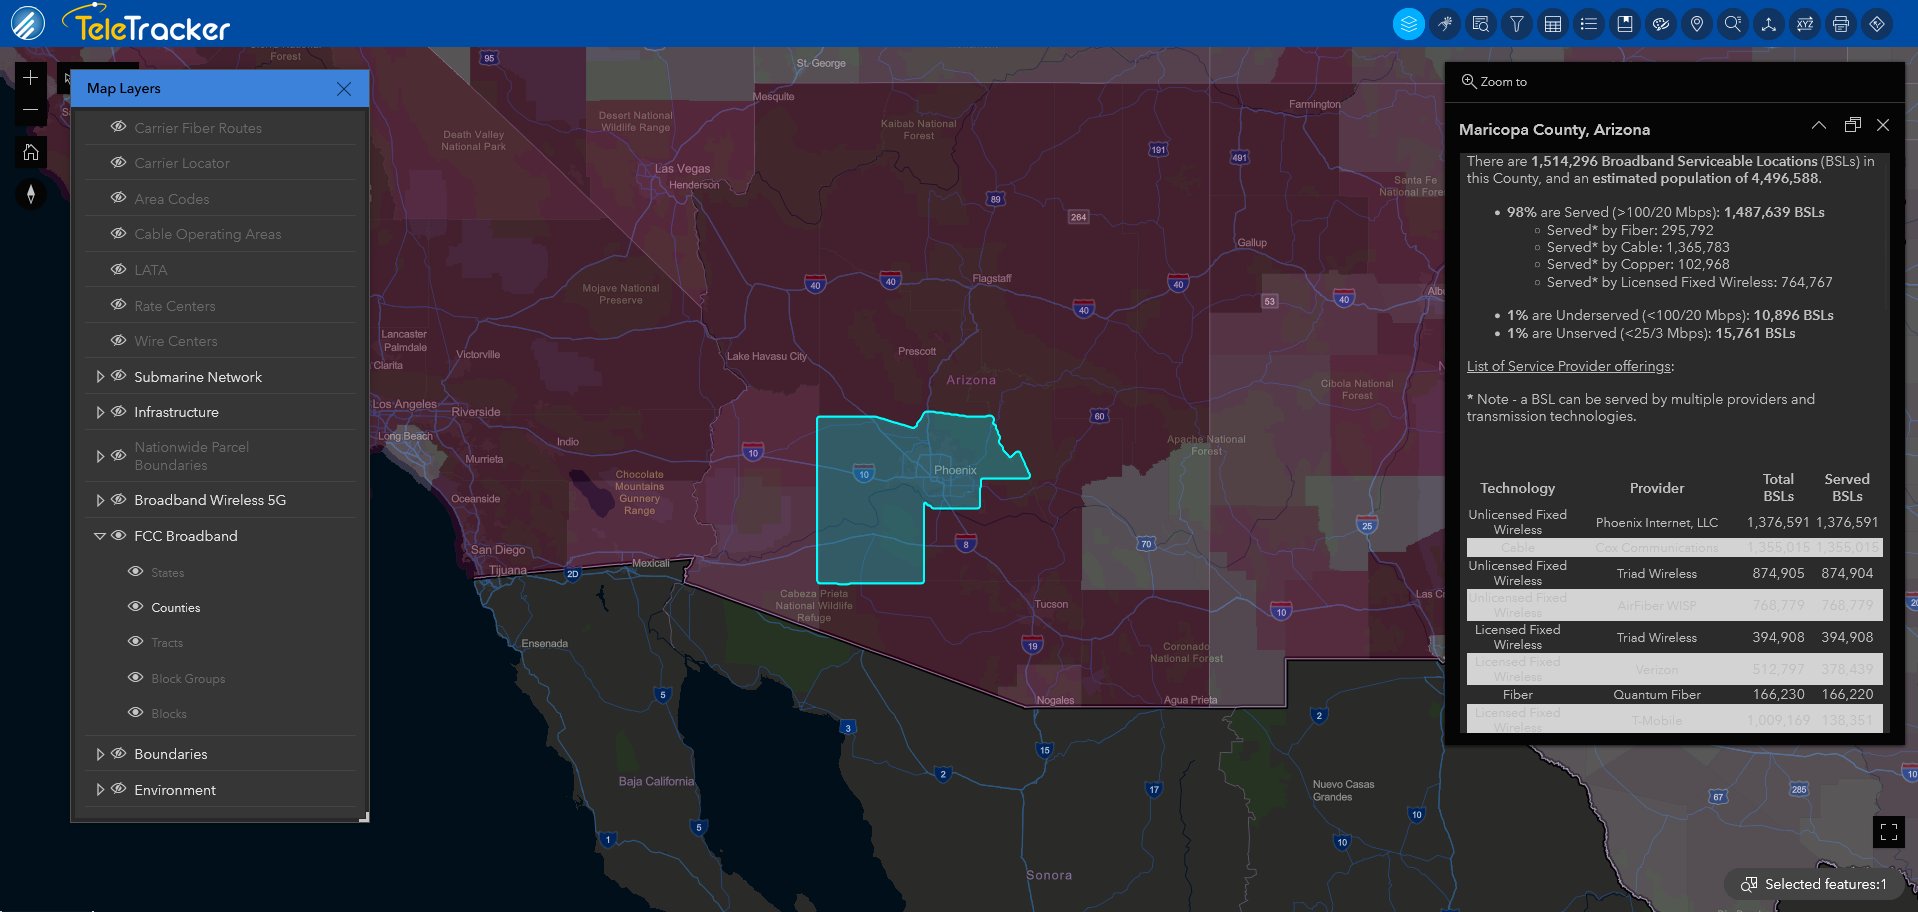
Task: Click Zoom to in the popup
Action: tap(1495, 81)
